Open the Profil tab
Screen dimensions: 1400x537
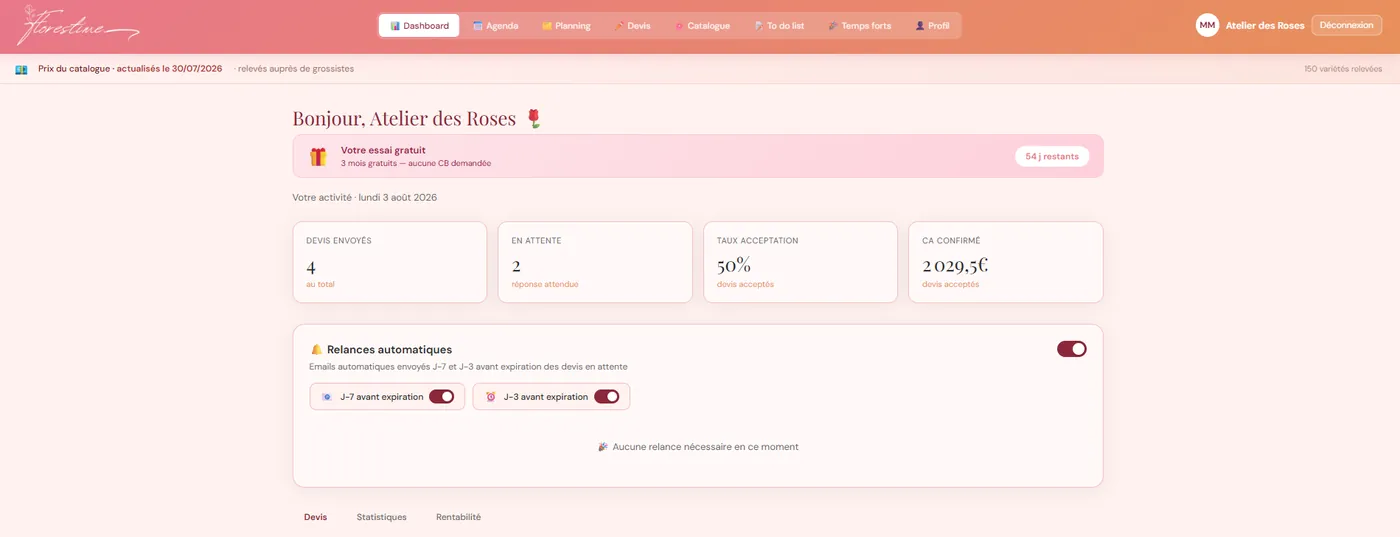[932, 26]
